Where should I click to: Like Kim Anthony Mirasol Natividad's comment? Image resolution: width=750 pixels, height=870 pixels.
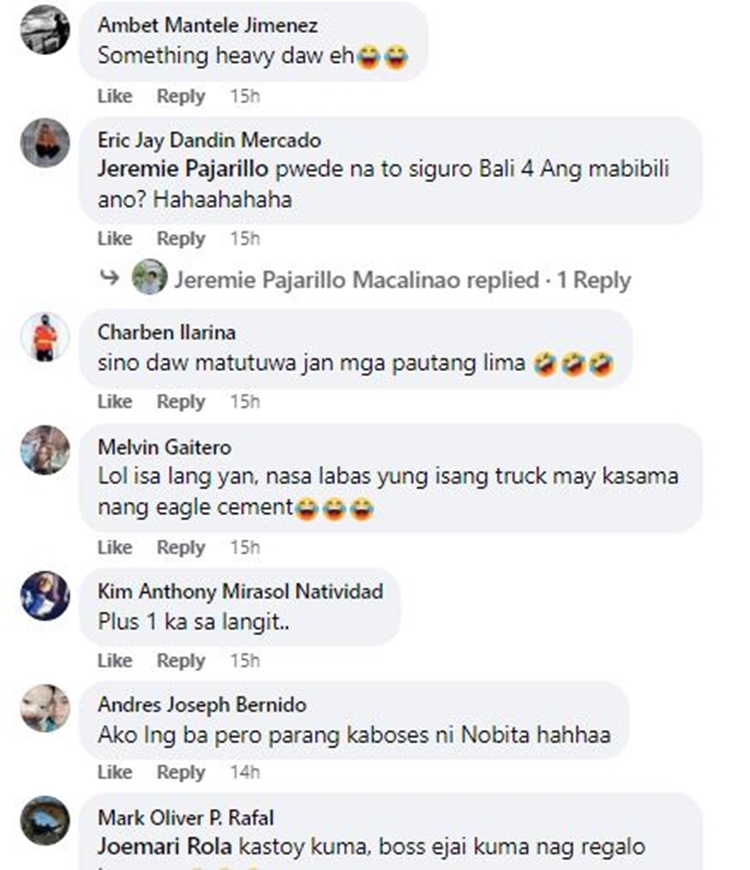pos(115,661)
